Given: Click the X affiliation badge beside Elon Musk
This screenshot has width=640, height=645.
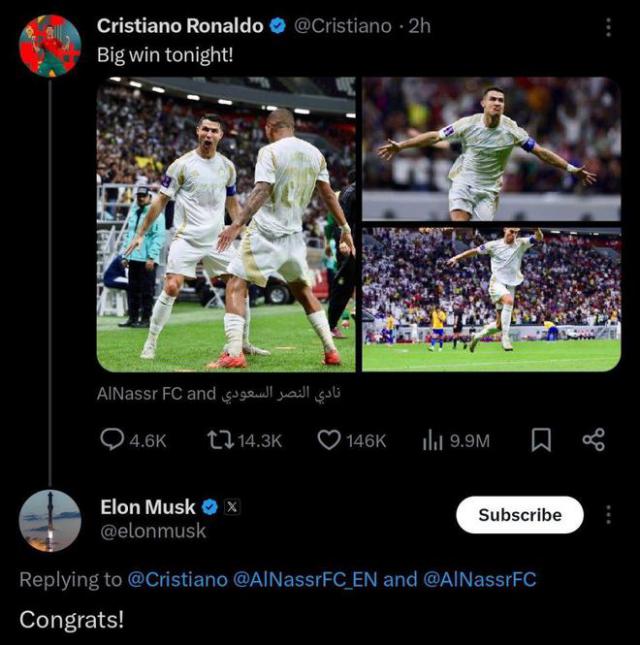Looking at the screenshot, I should click(x=232, y=507).
